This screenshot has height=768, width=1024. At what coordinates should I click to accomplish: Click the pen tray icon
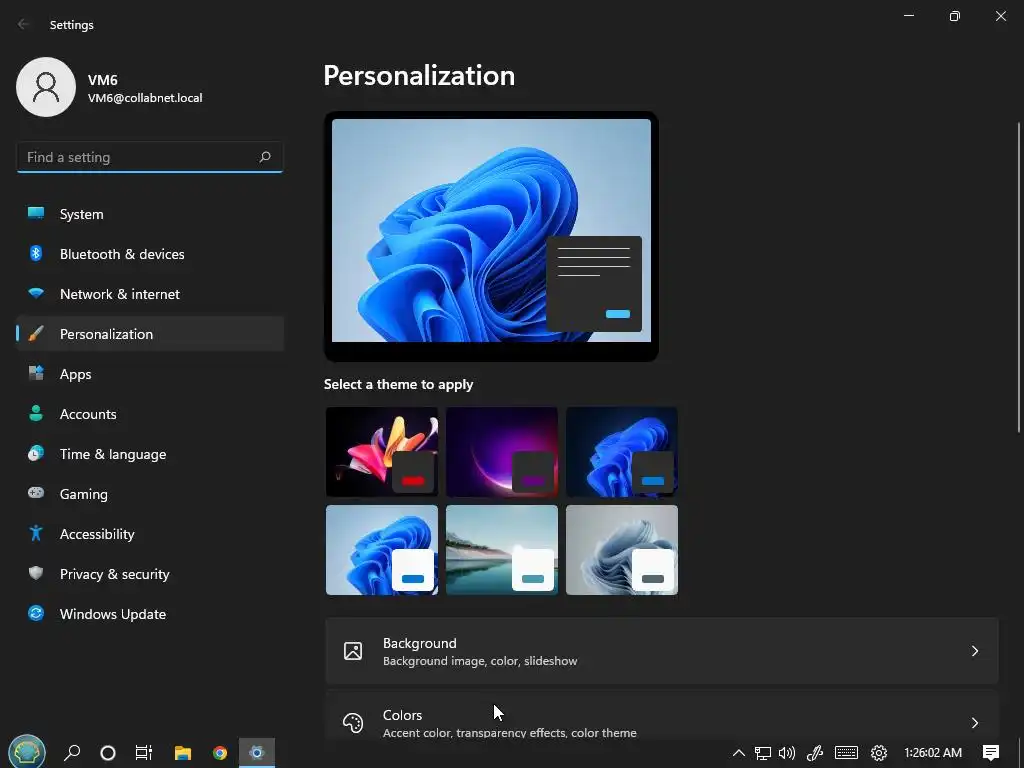point(814,753)
